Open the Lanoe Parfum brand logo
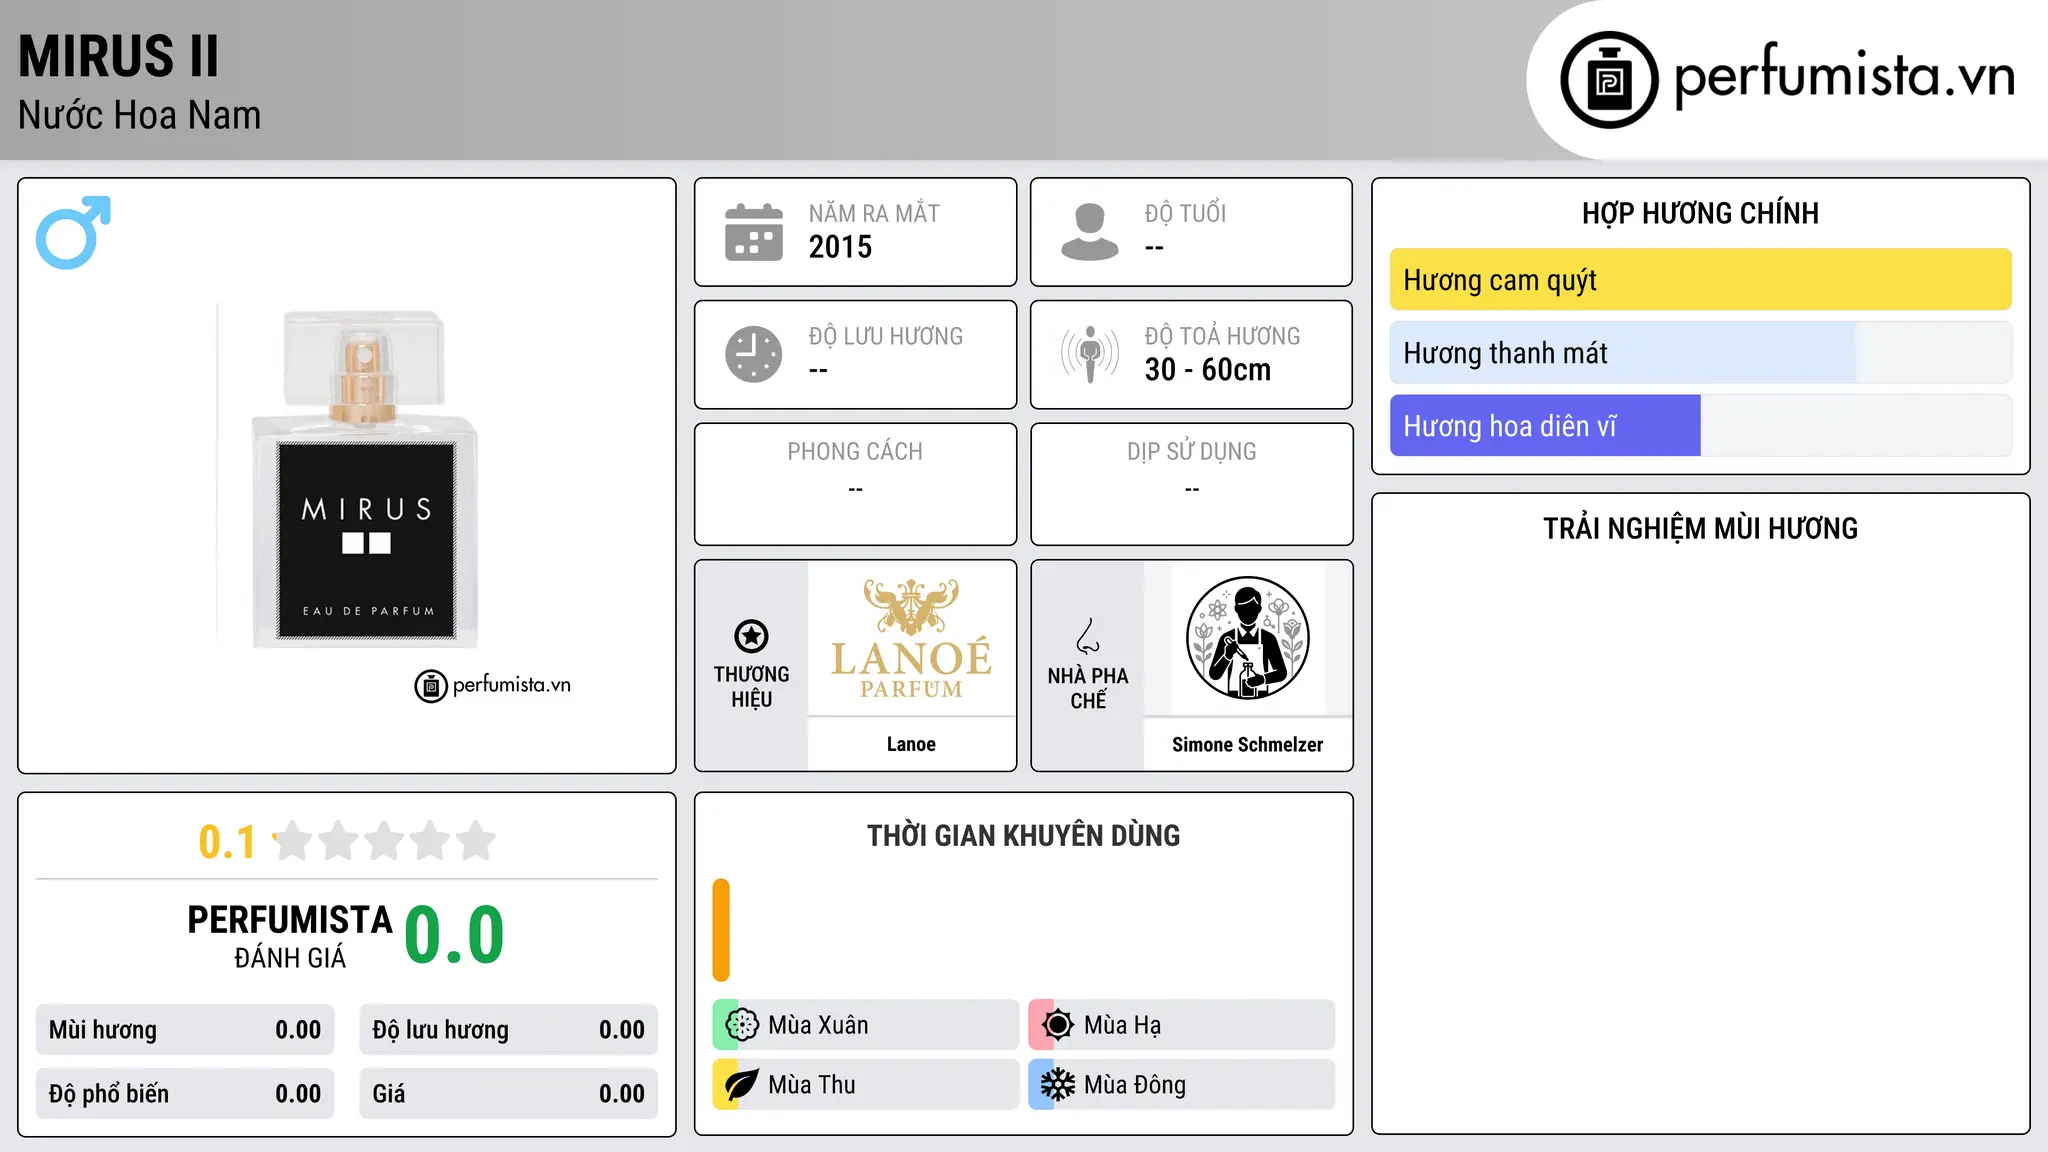This screenshot has height=1152, width=2048. click(911, 639)
